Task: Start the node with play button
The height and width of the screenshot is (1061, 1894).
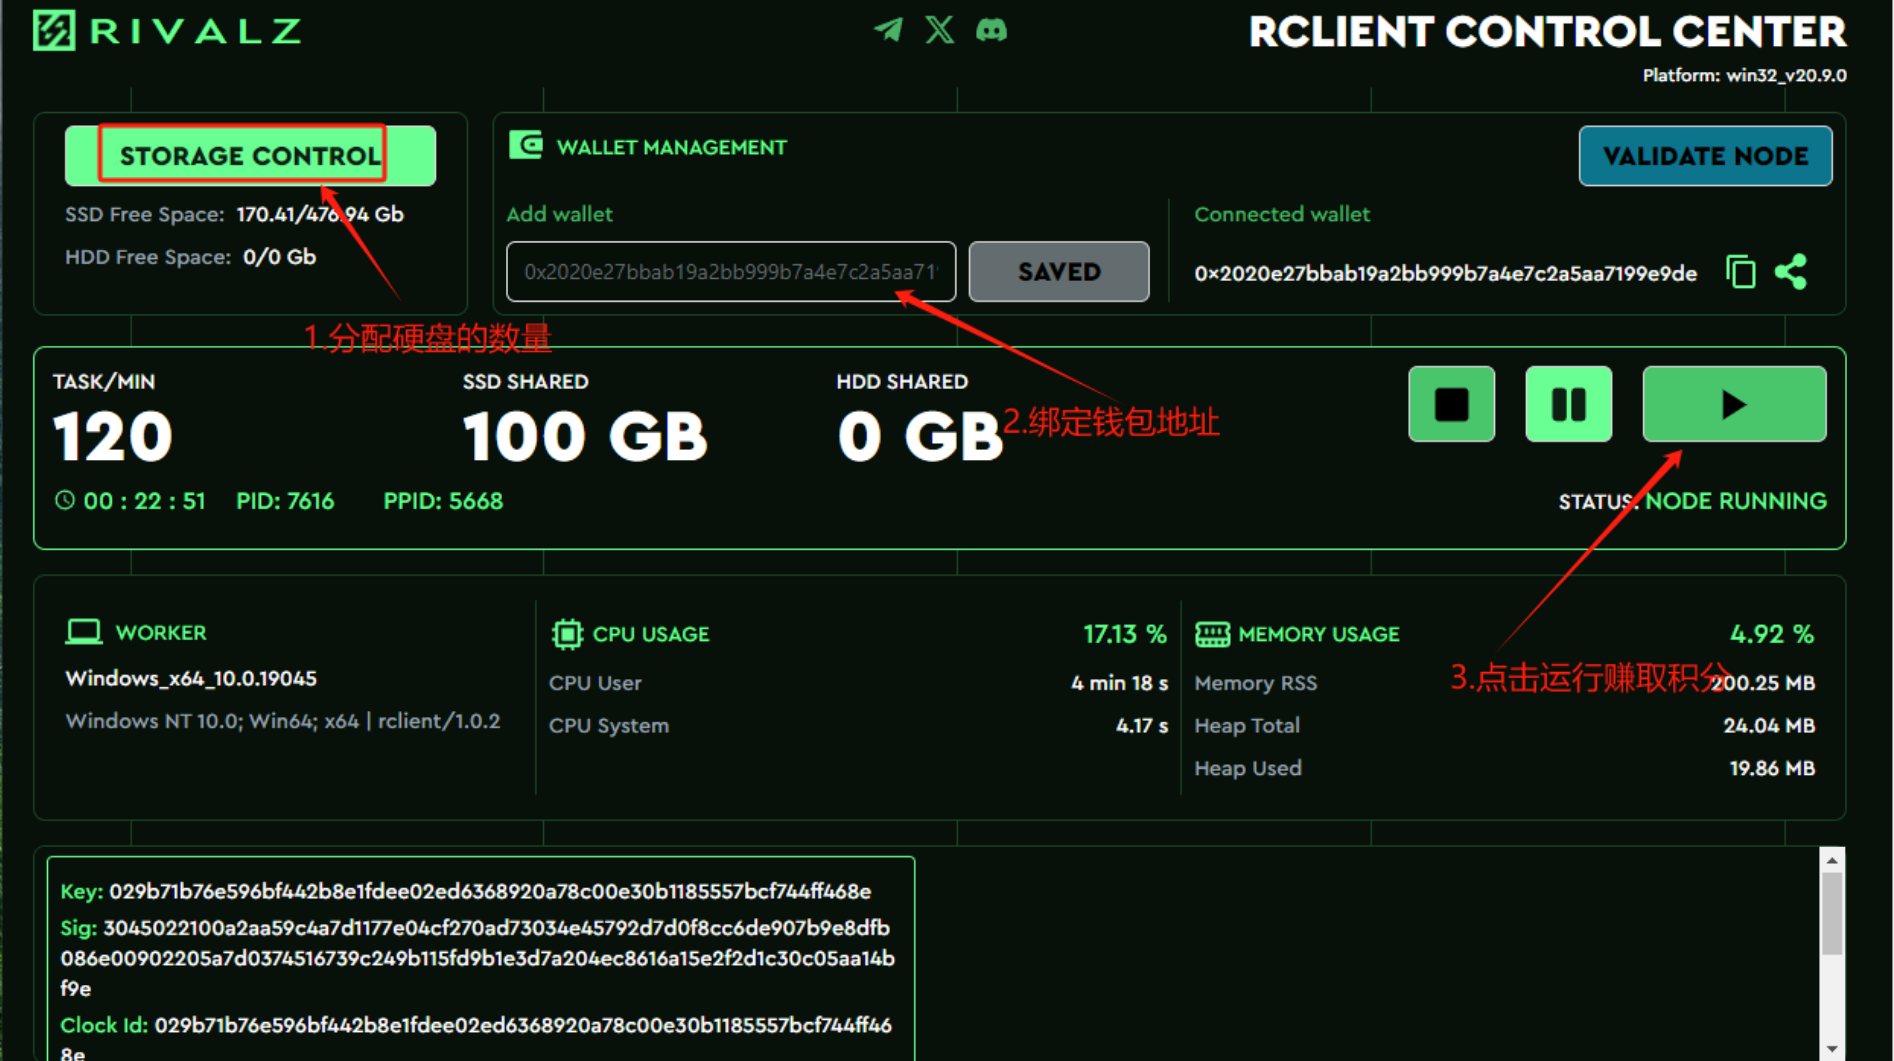Action: tap(1734, 404)
